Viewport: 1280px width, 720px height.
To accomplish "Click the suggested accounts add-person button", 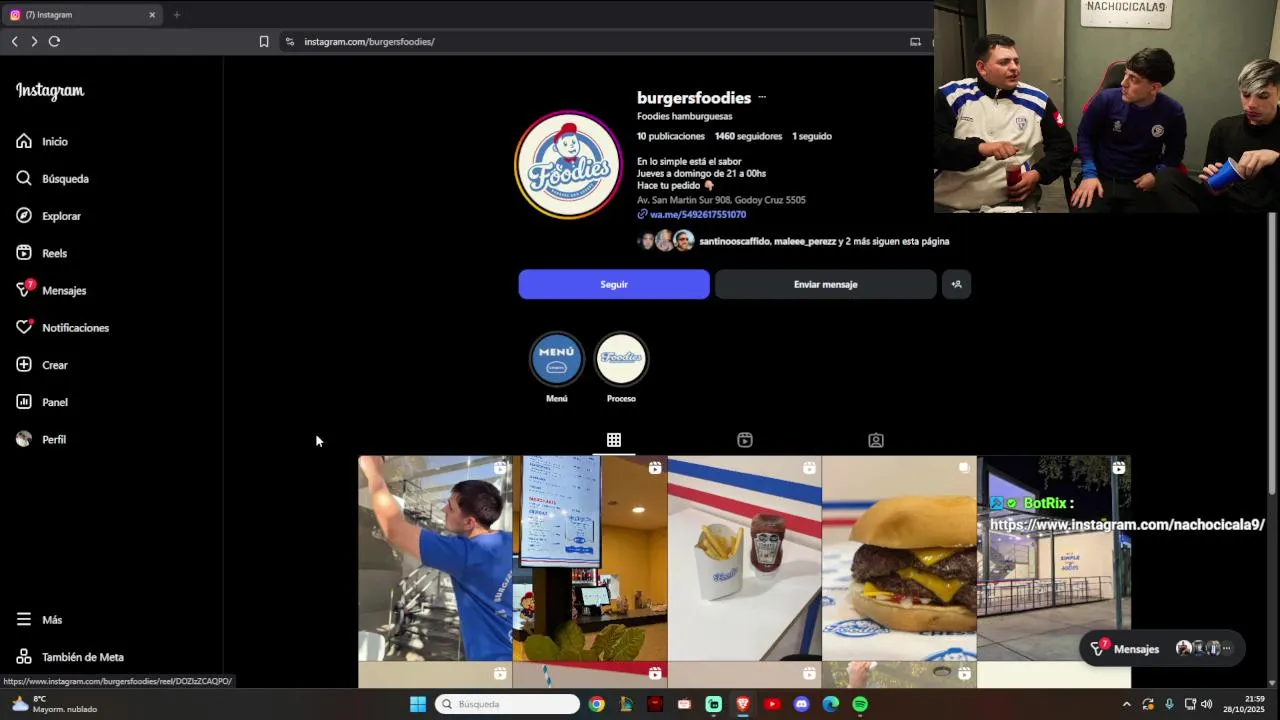I will [956, 284].
